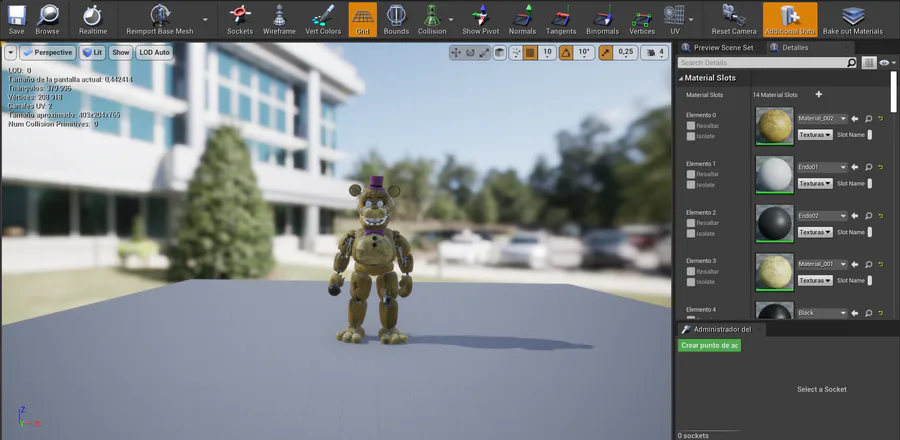The width and height of the screenshot is (900, 440).
Task: Select the translate transform gizmo icon
Action: pos(456,53)
